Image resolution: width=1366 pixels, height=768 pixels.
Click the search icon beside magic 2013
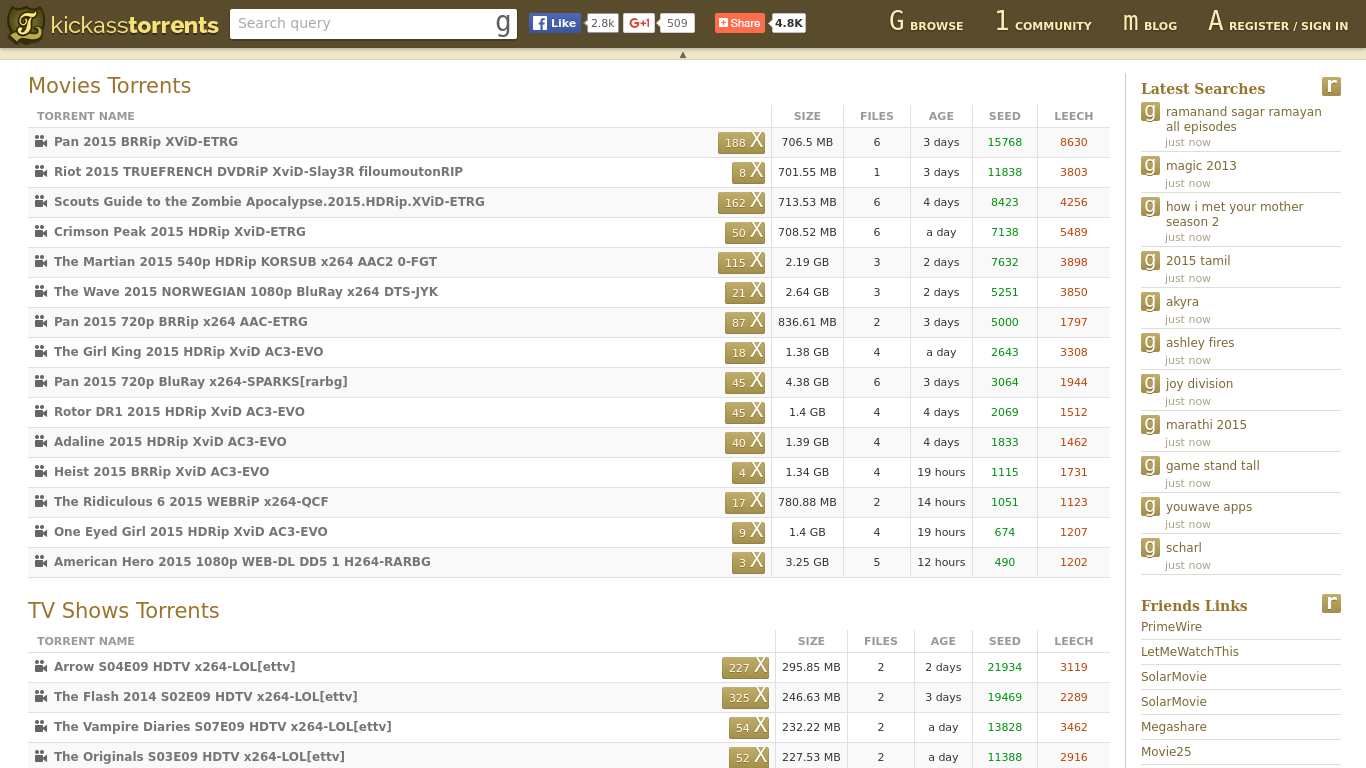coord(1150,166)
